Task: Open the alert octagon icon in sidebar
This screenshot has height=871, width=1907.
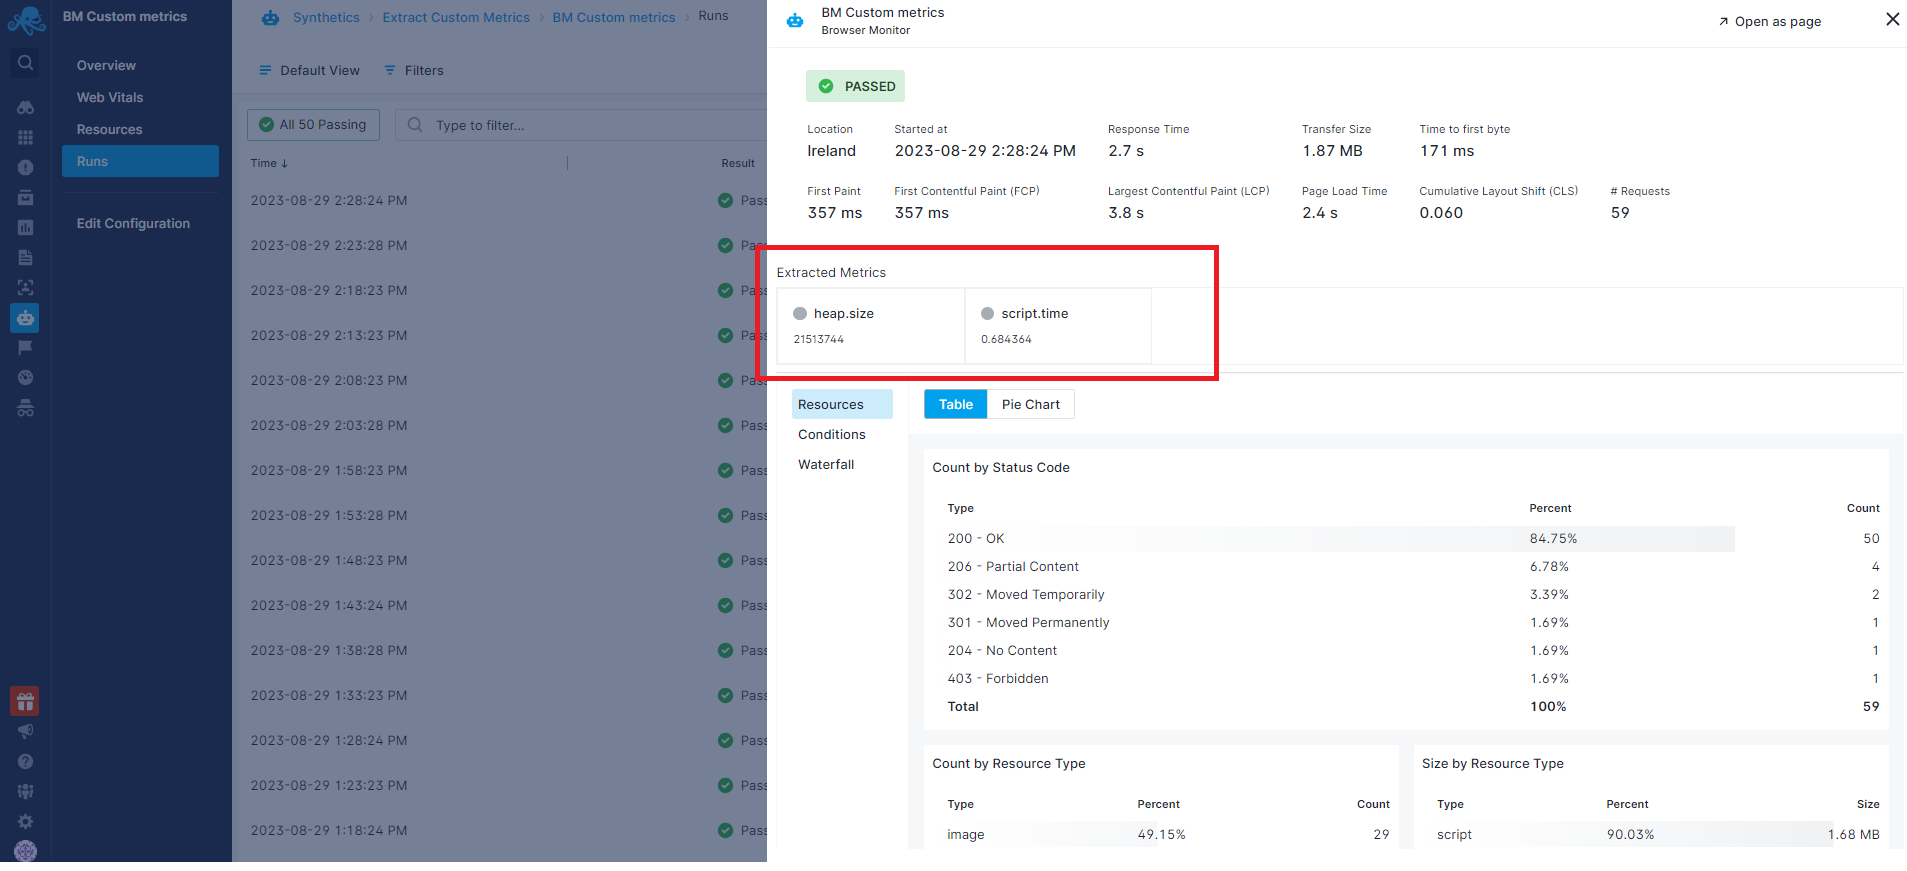Action: (26, 167)
